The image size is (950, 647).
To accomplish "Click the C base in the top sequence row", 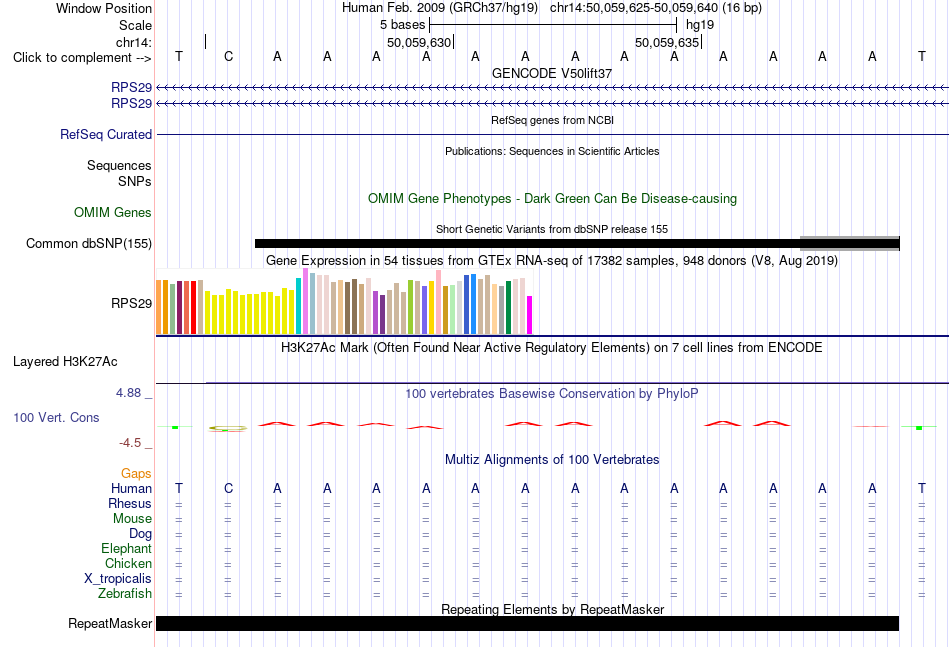I will 228,56.
